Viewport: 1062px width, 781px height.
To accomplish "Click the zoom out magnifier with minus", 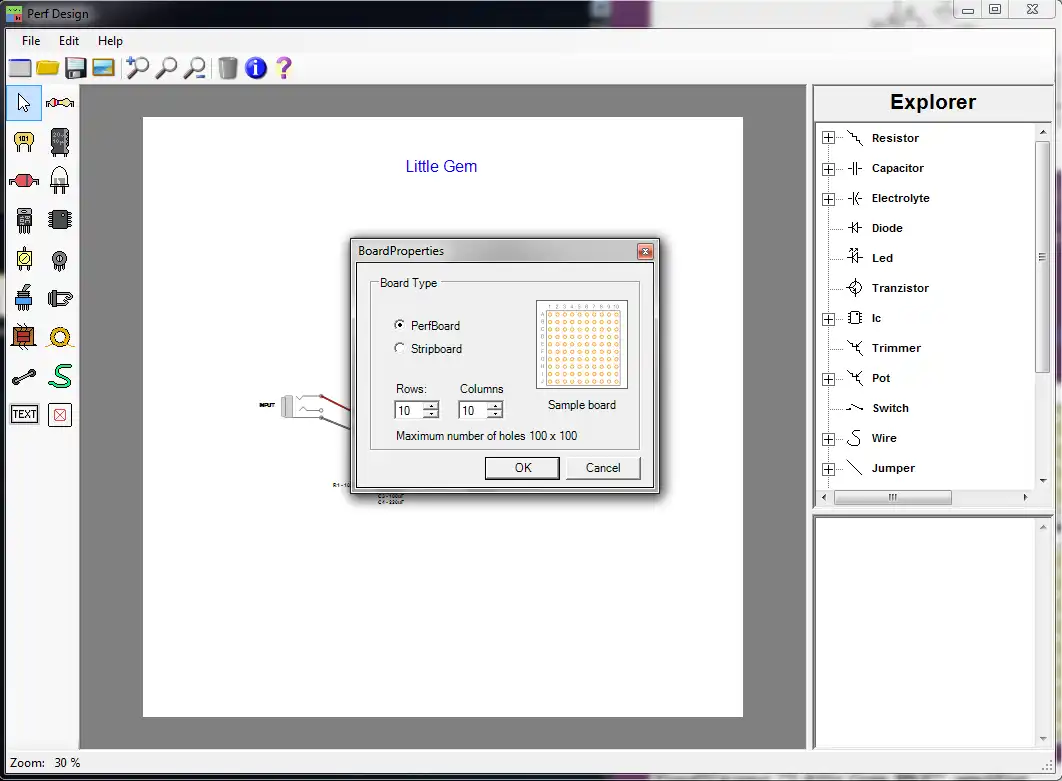I will [194, 68].
